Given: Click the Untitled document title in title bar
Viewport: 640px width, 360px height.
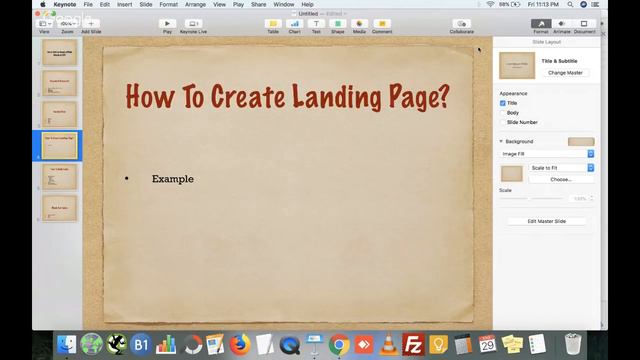Looking at the screenshot, I should (308, 13).
